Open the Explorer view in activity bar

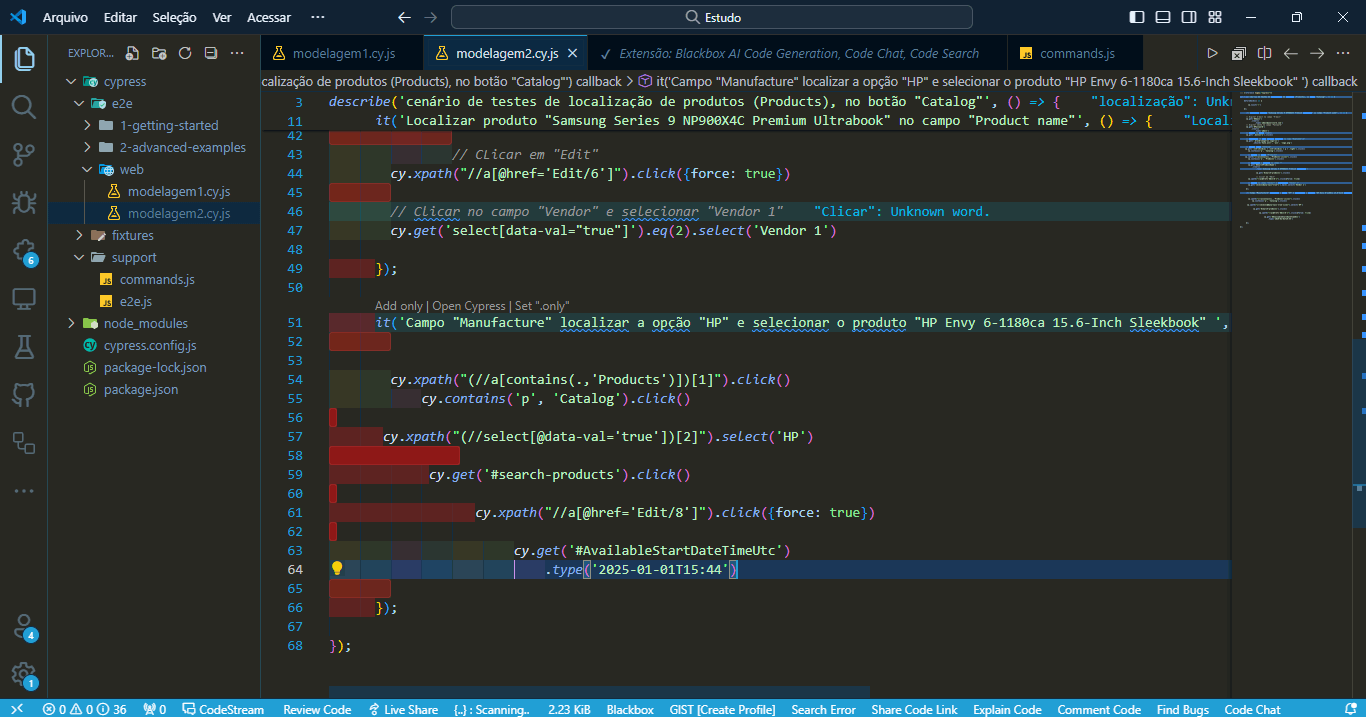24,58
